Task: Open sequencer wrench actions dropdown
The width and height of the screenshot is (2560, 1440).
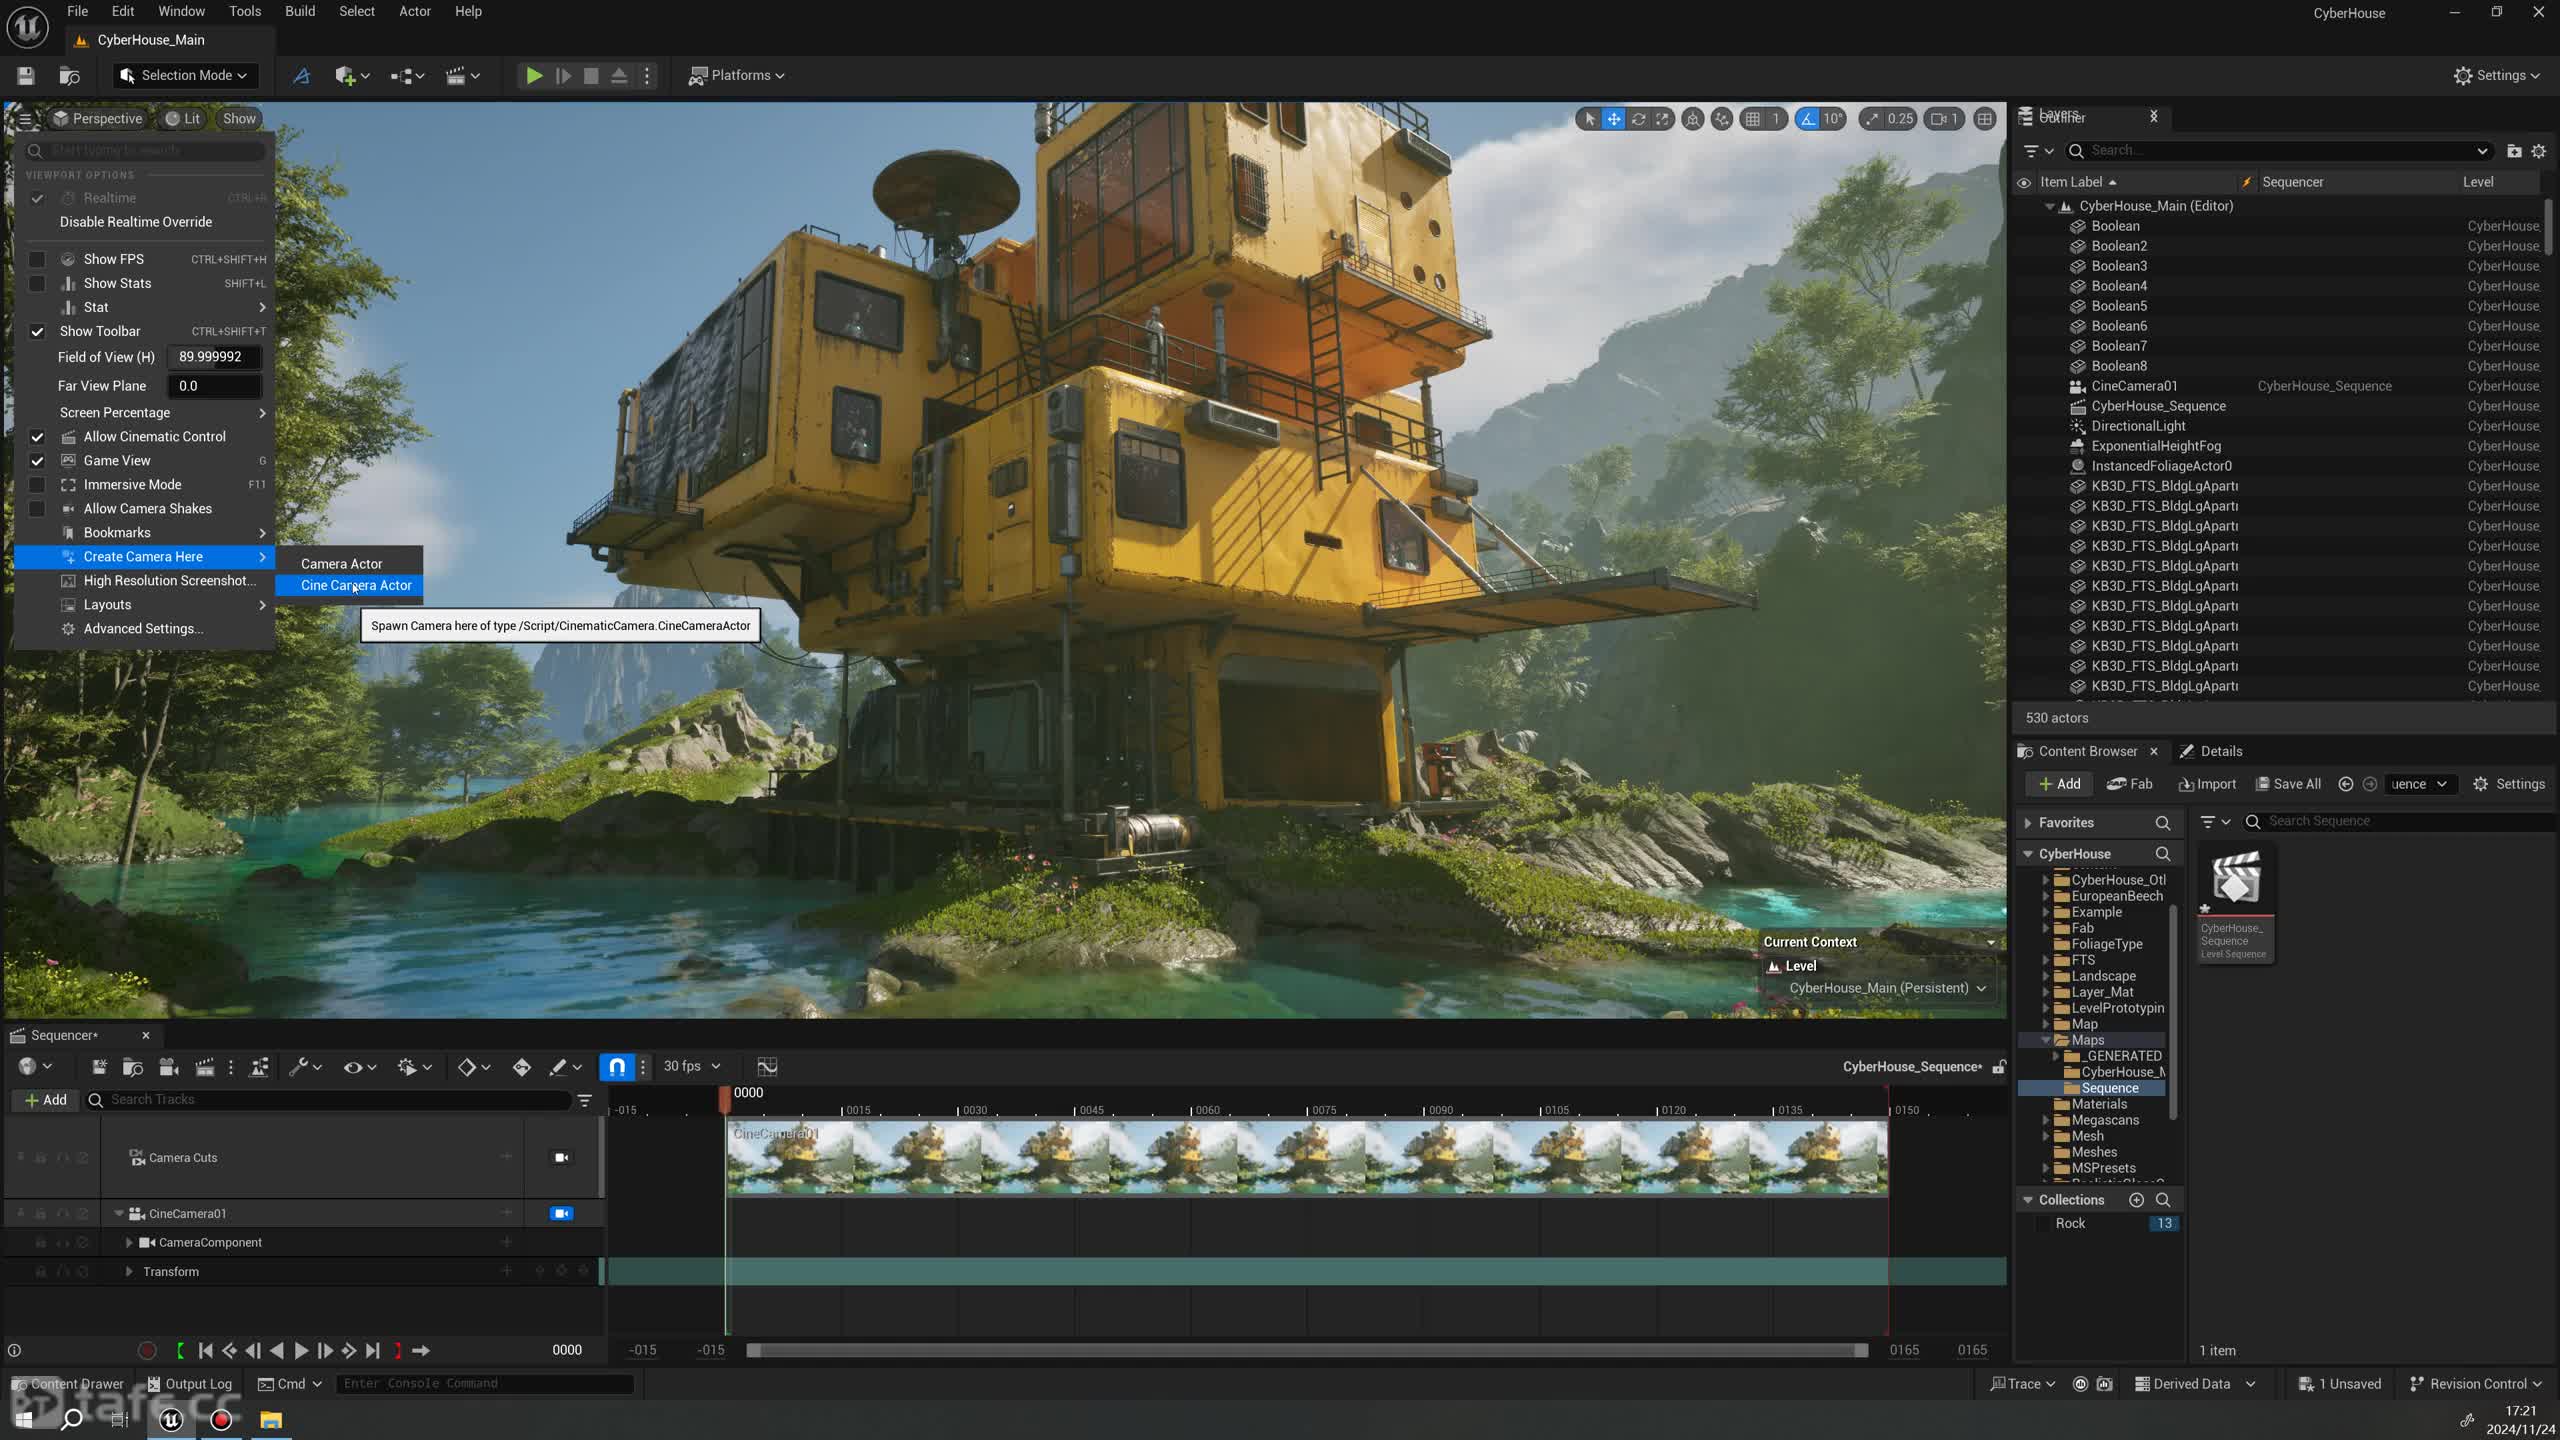Action: [x=304, y=1067]
